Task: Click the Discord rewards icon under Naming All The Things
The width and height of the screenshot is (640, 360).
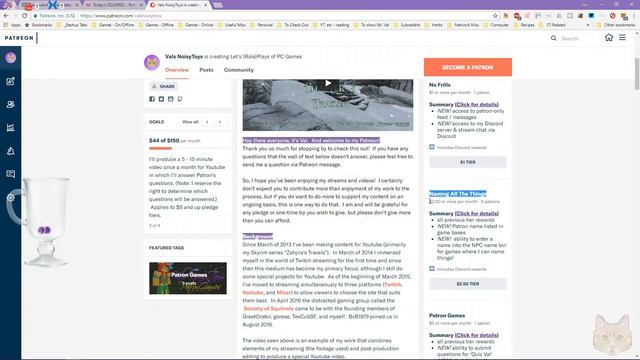Action: pyautogui.click(x=432, y=269)
